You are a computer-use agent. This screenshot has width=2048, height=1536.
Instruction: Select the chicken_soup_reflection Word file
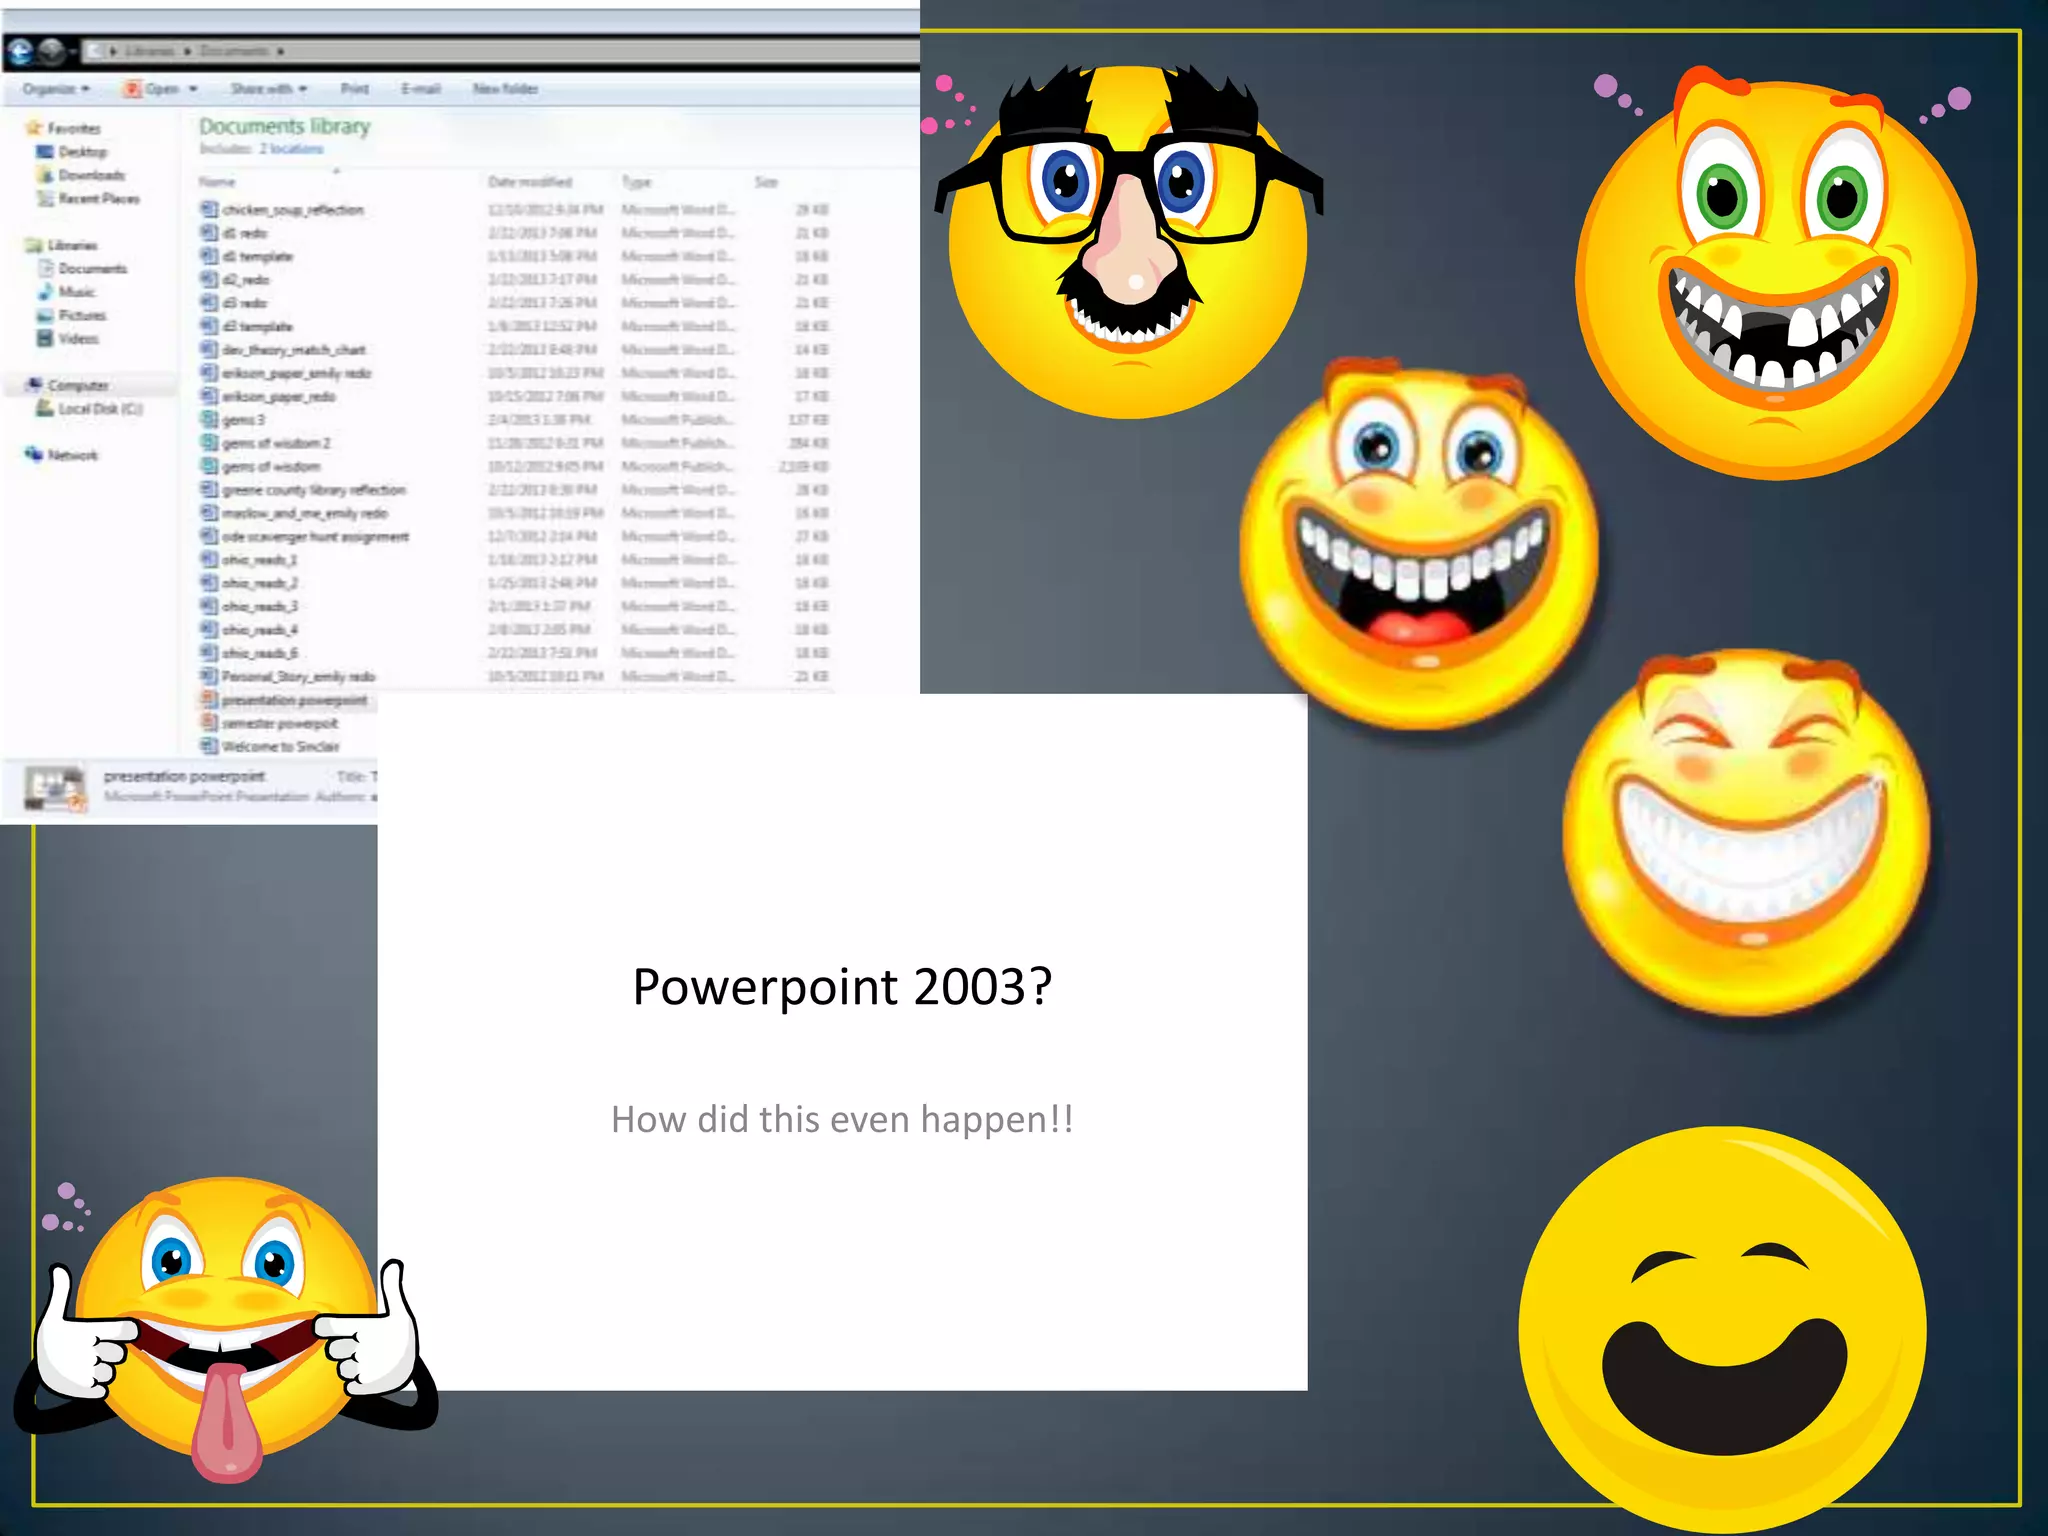pos(292,210)
